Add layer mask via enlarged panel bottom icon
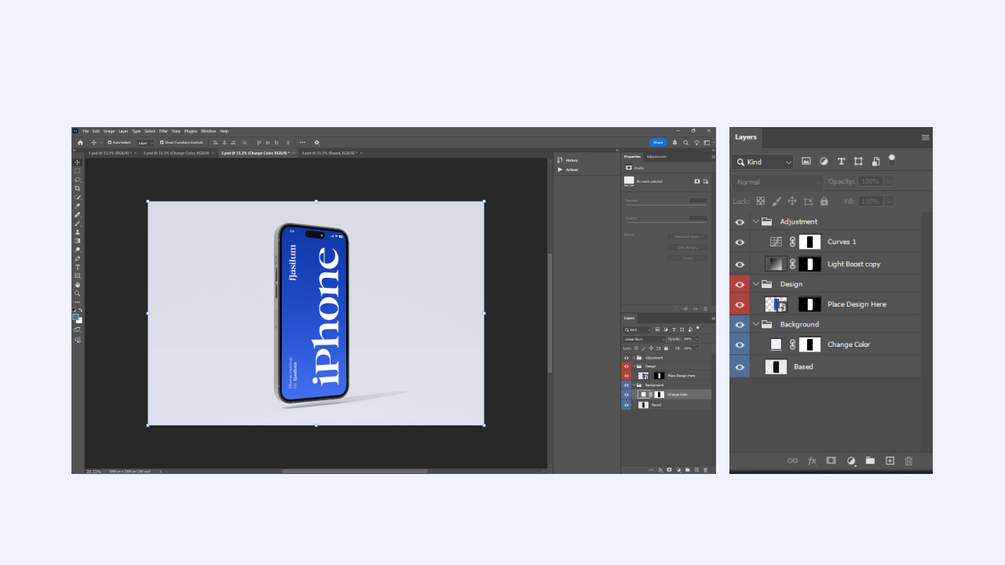Image resolution: width=1005 pixels, height=565 pixels. [x=831, y=461]
